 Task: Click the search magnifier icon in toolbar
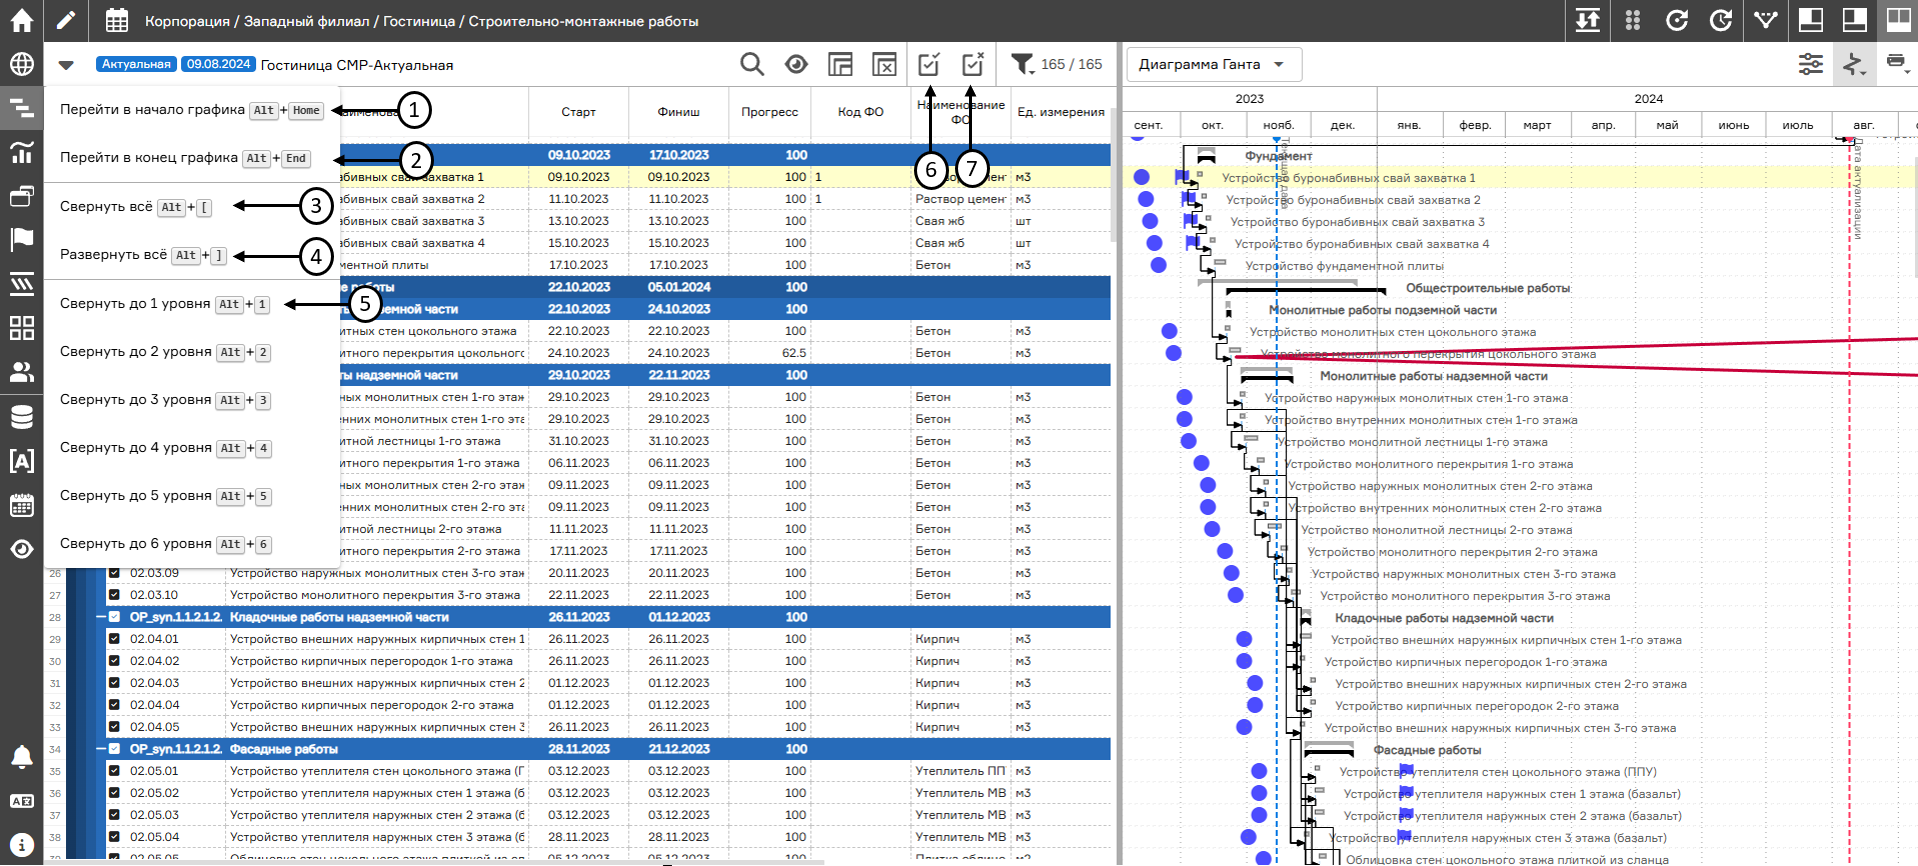[752, 65]
